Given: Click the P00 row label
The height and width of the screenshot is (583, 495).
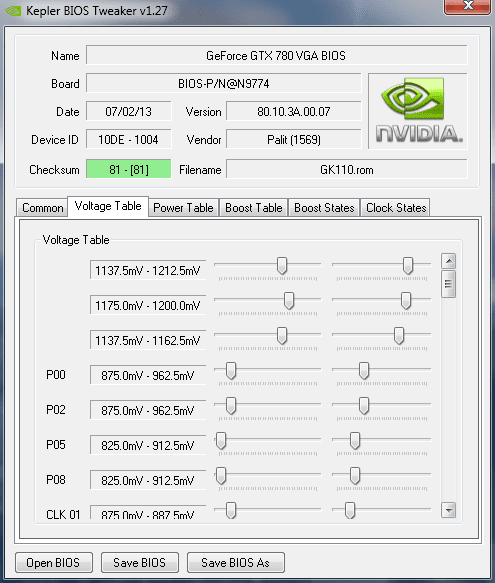Looking at the screenshot, I should click(x=56, y=374).
